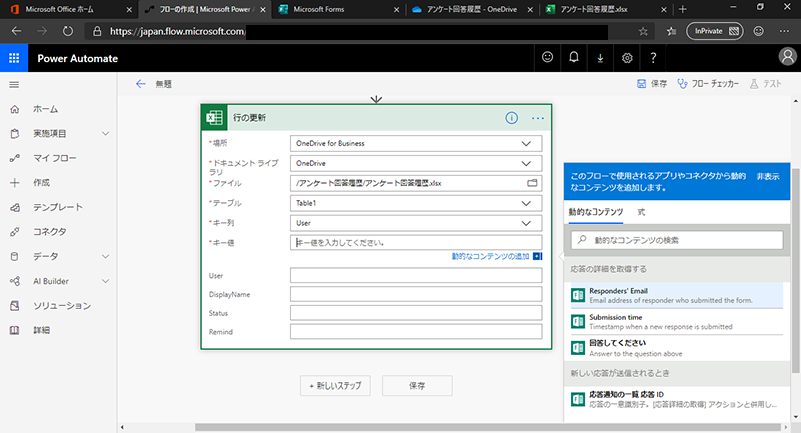Image resolution: width=801 pixels, height=433 pixels.
Task: Switch to Microsoft Office ホーム tab
Action: point(69,9)
